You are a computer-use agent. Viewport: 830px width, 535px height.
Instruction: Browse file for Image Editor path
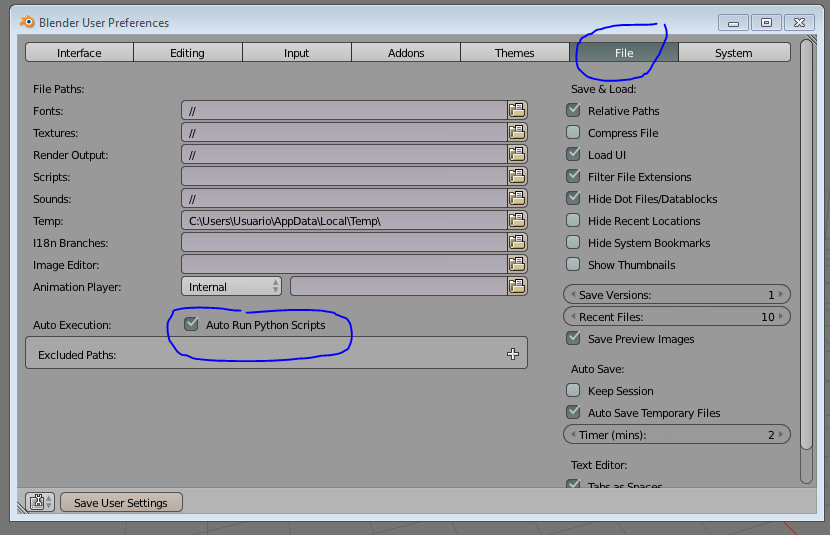517,264
